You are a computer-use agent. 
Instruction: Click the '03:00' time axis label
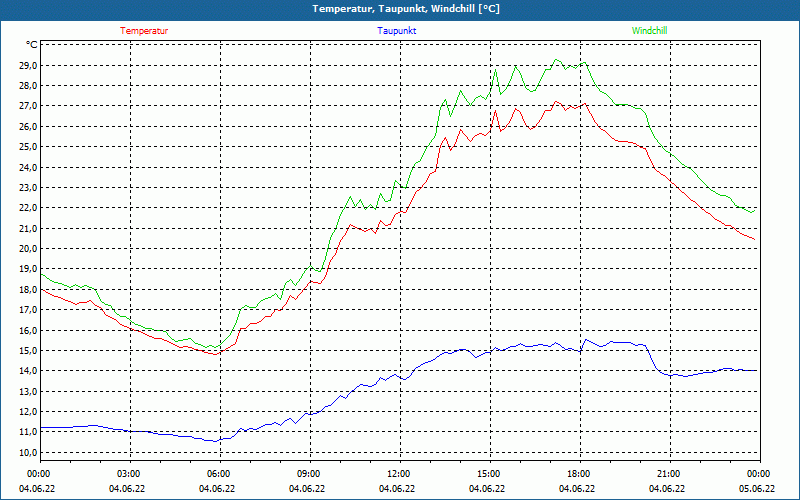point(128,474)
